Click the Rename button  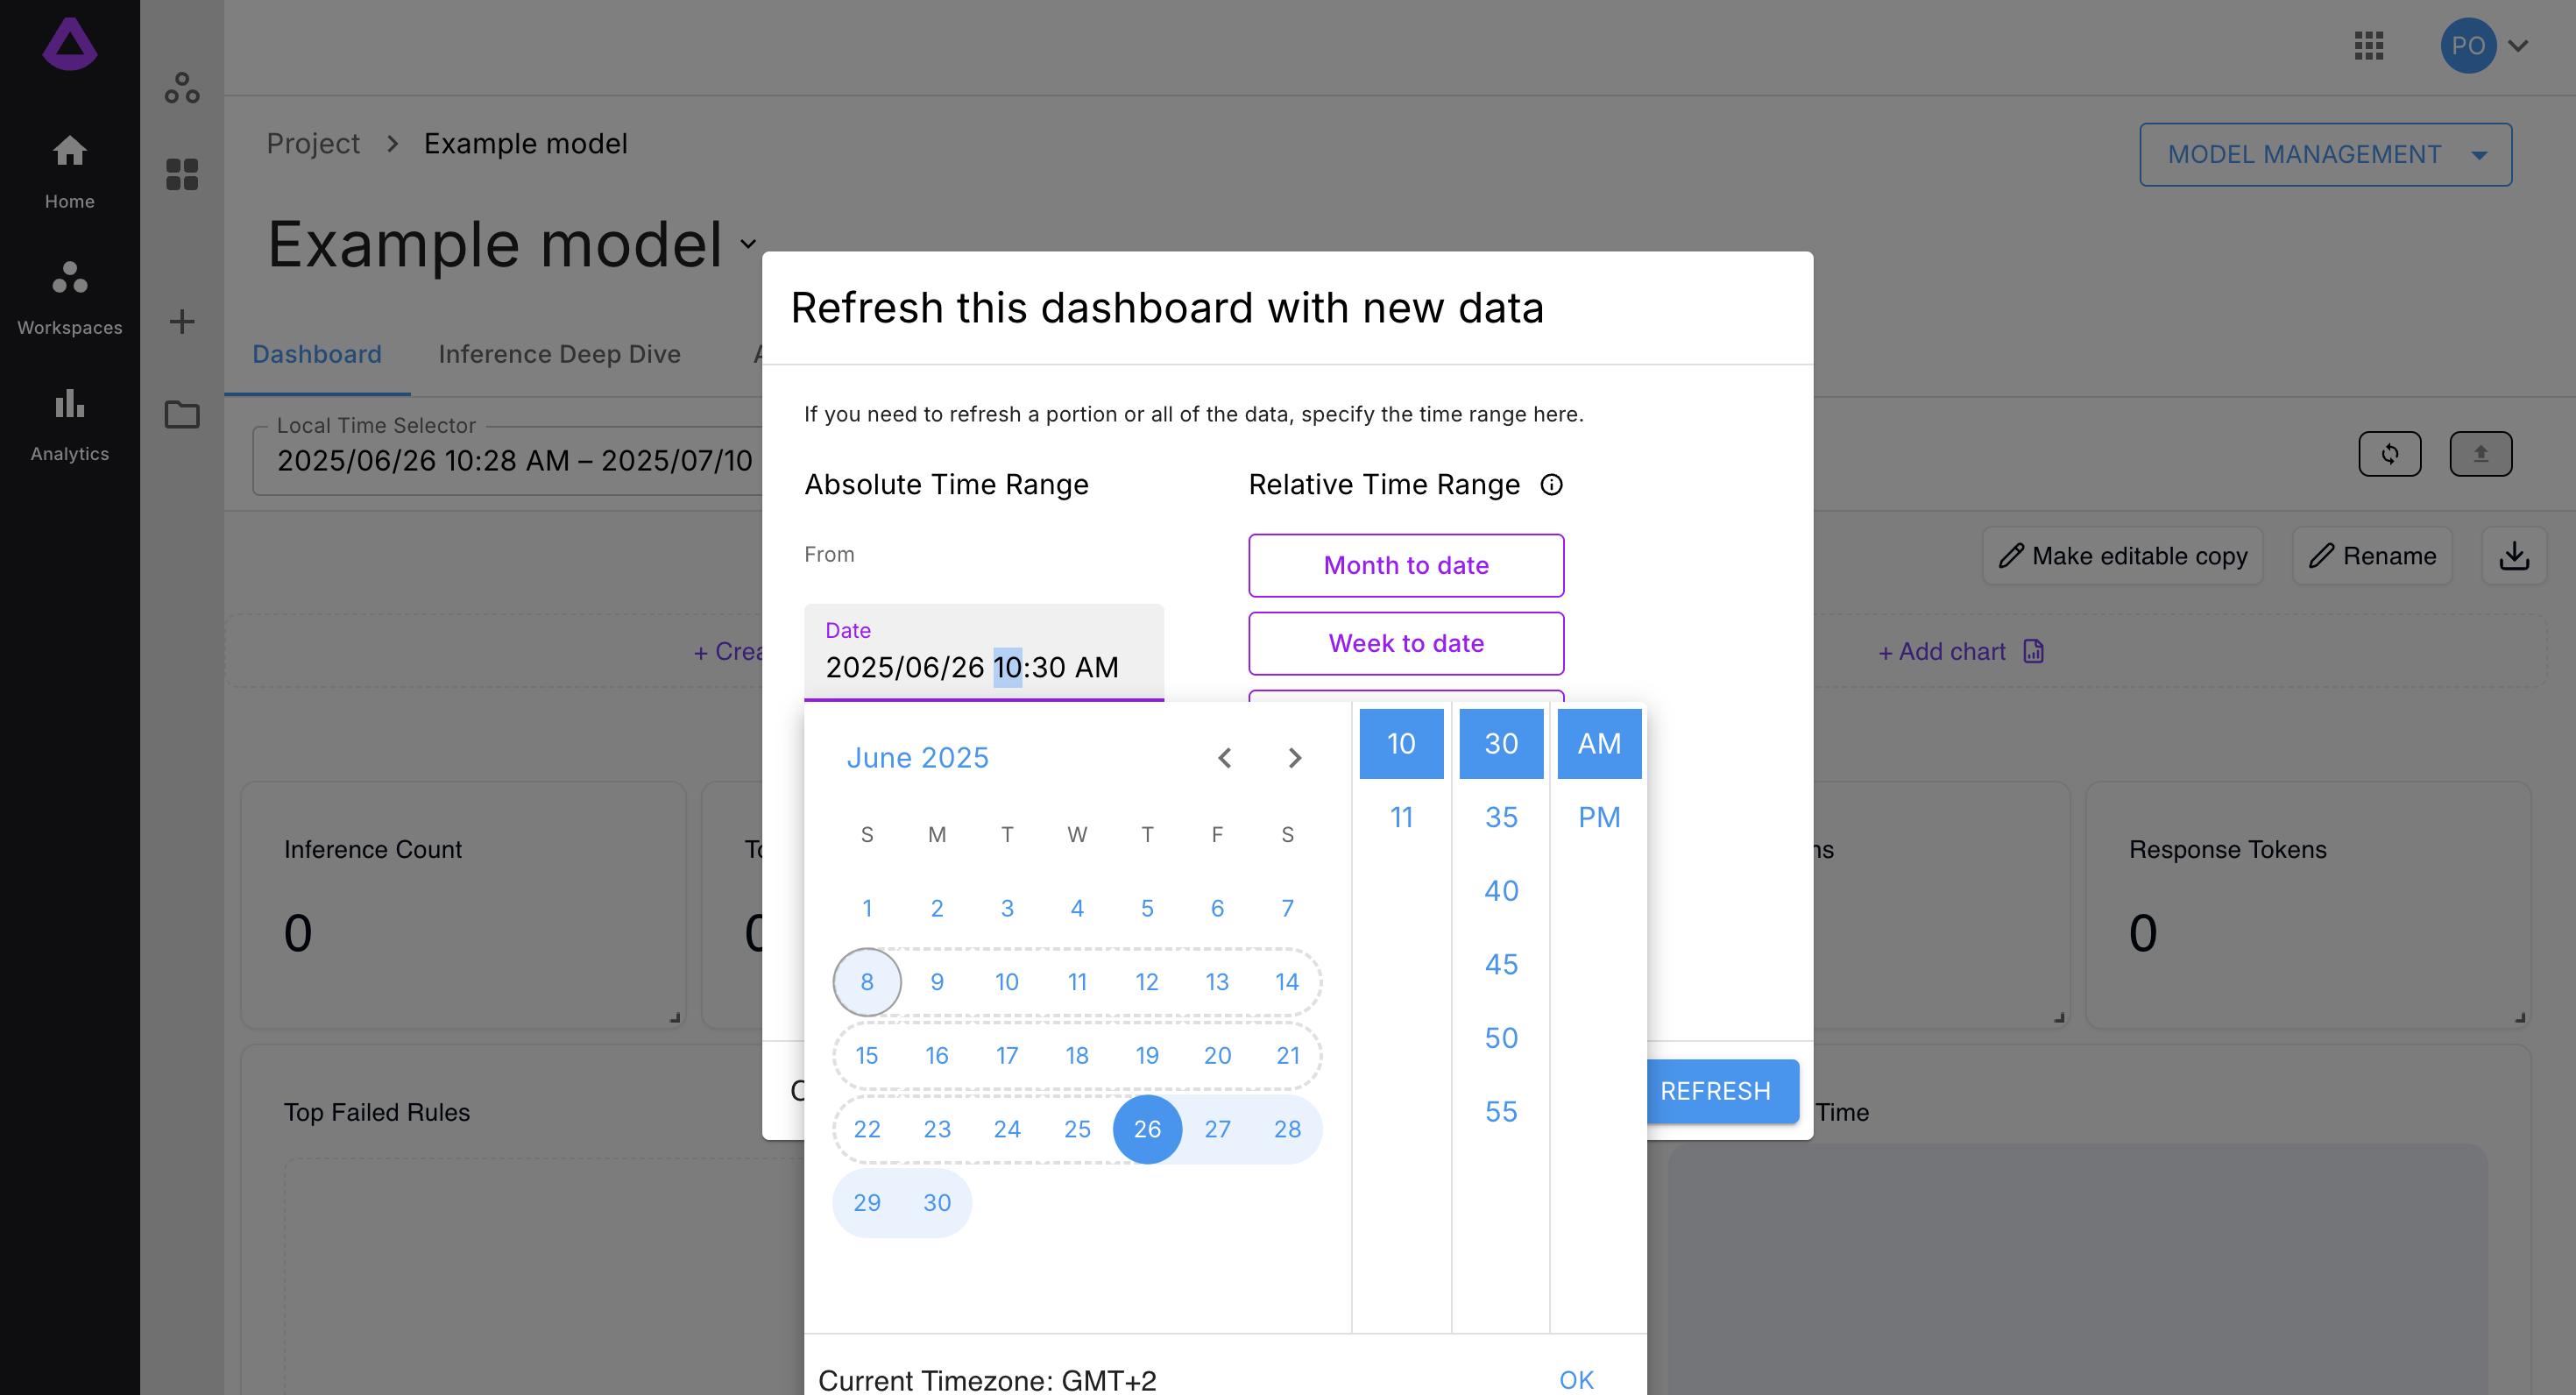(x=2372, y=556)
